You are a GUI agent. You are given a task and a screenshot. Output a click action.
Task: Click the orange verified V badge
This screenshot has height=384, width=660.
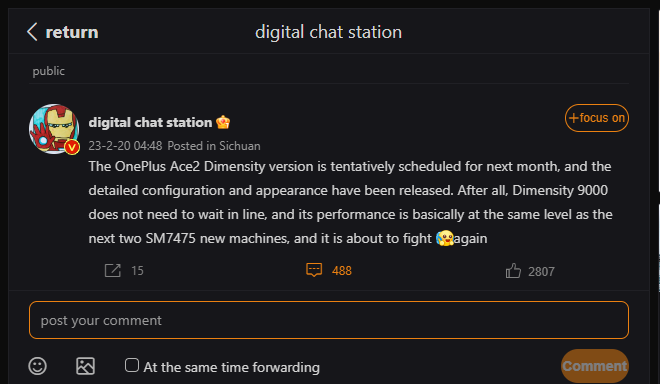pyautogui.click(x=72, y=147)
